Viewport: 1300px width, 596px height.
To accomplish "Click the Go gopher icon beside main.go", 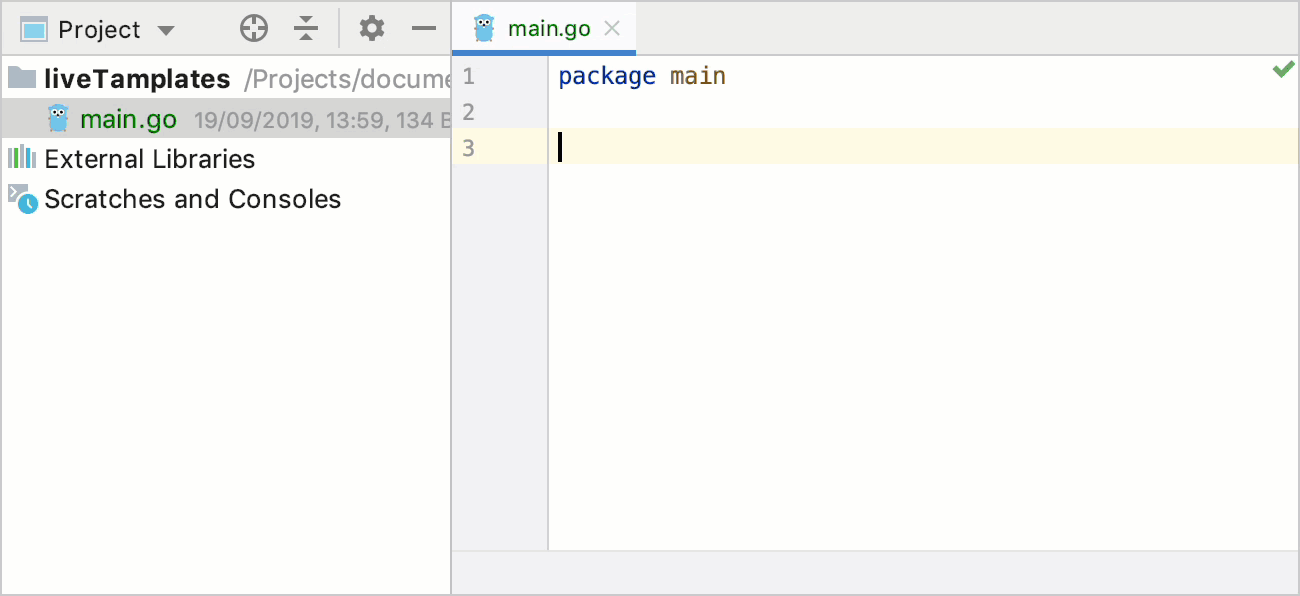I will (57, 118).
